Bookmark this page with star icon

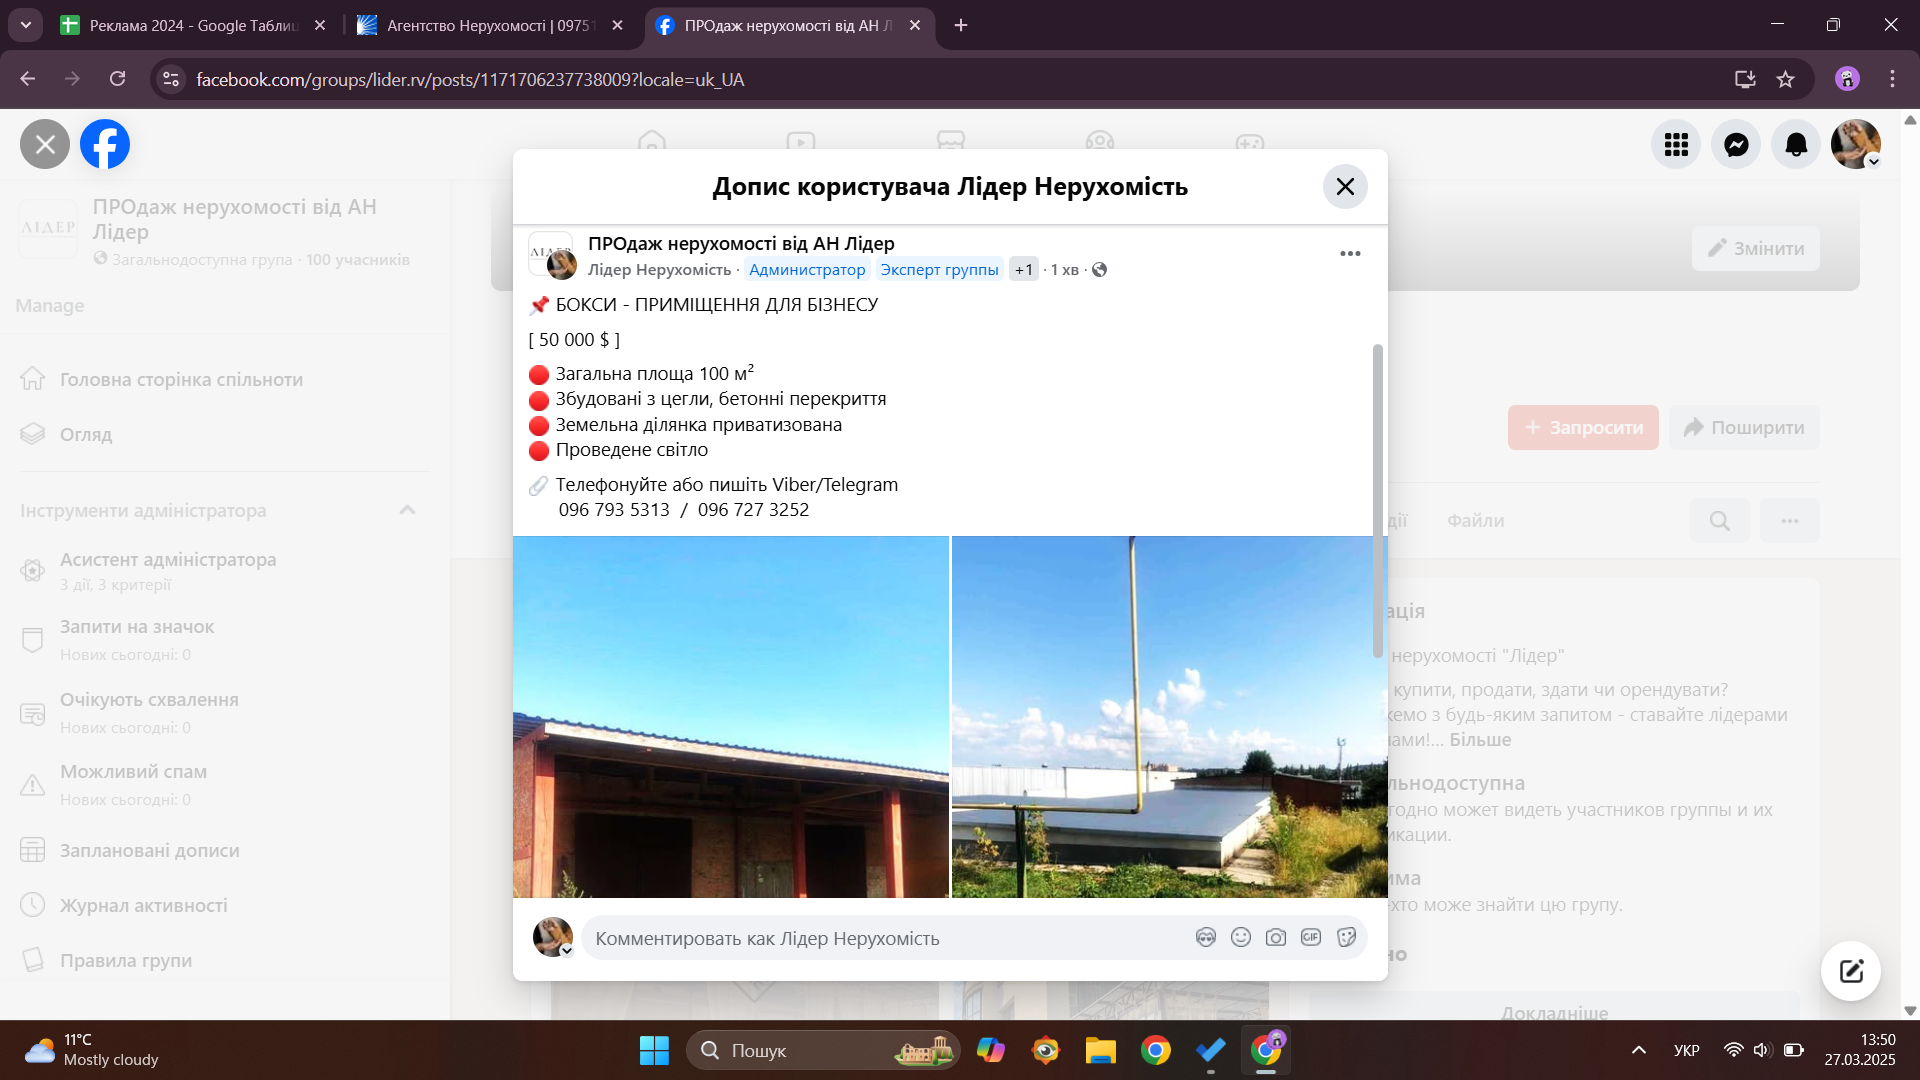pyautogui.click(x=1785, y=79)
